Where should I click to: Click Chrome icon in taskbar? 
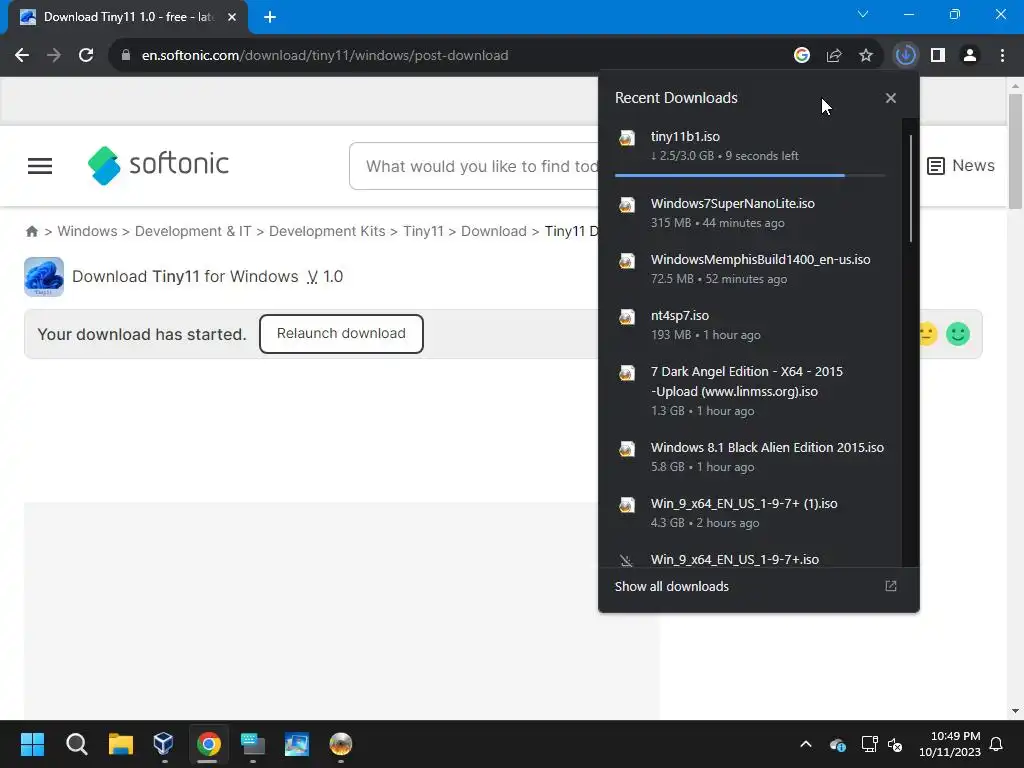point(208,744)
